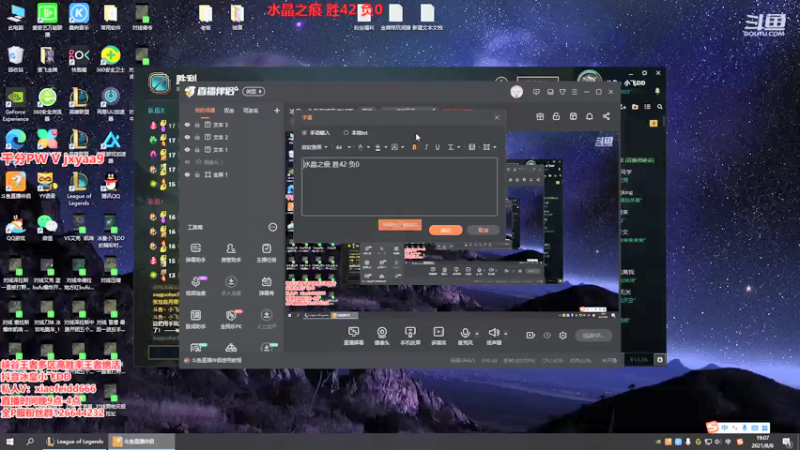Image resolution: width=800 pixels, height=450 pixels.
Task: Click the add friend icon in League client
Action: click(x=623, y=107)
